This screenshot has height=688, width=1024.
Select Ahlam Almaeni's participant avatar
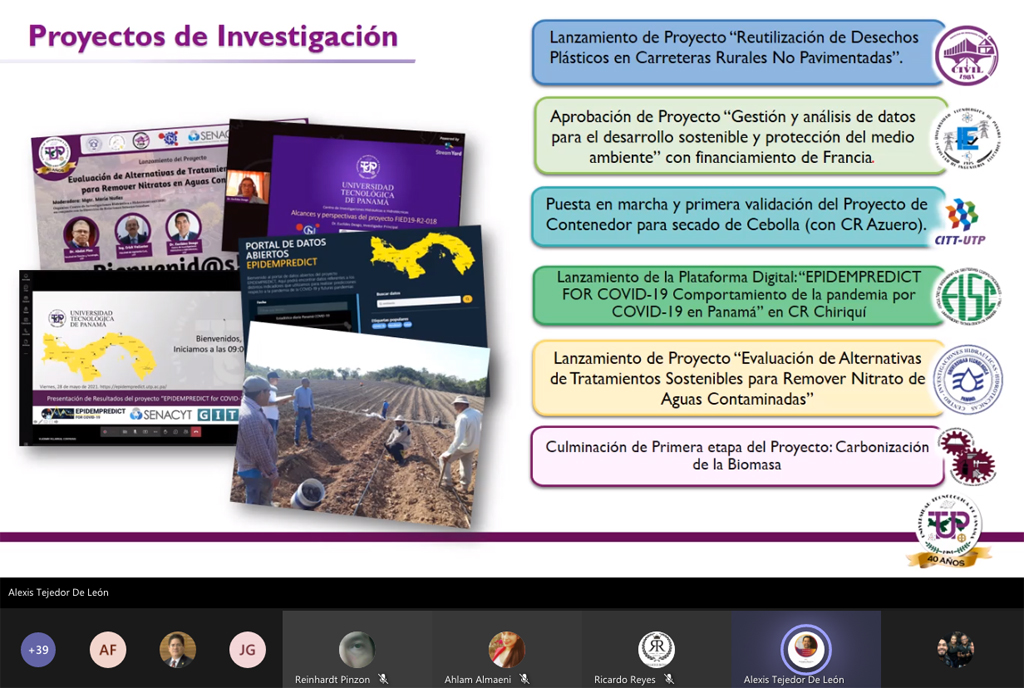(506, 650)
